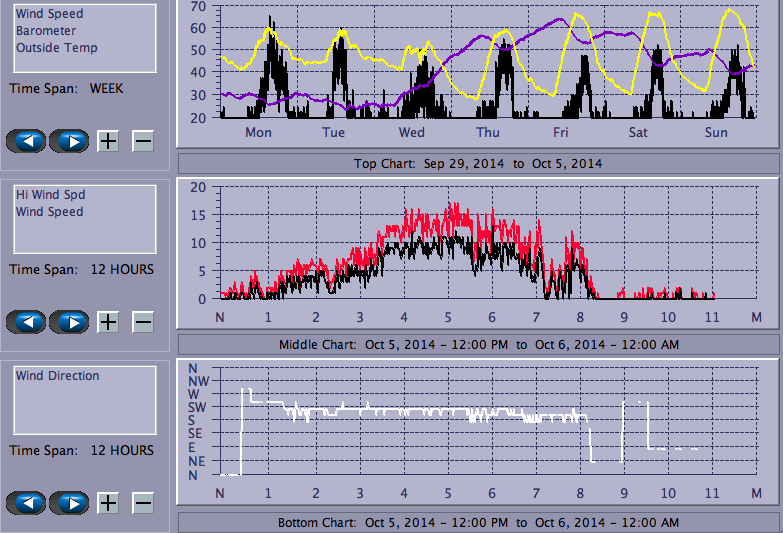Click the Bottom Chart date range label
783x533 pixels.
pyautogui.click(x=478, y=522)
